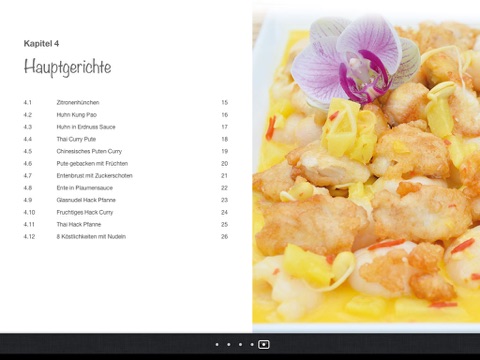Open Ente in Pflaumensauce
The width and height of the screenshot is (480, 360).
click(85, 188)
